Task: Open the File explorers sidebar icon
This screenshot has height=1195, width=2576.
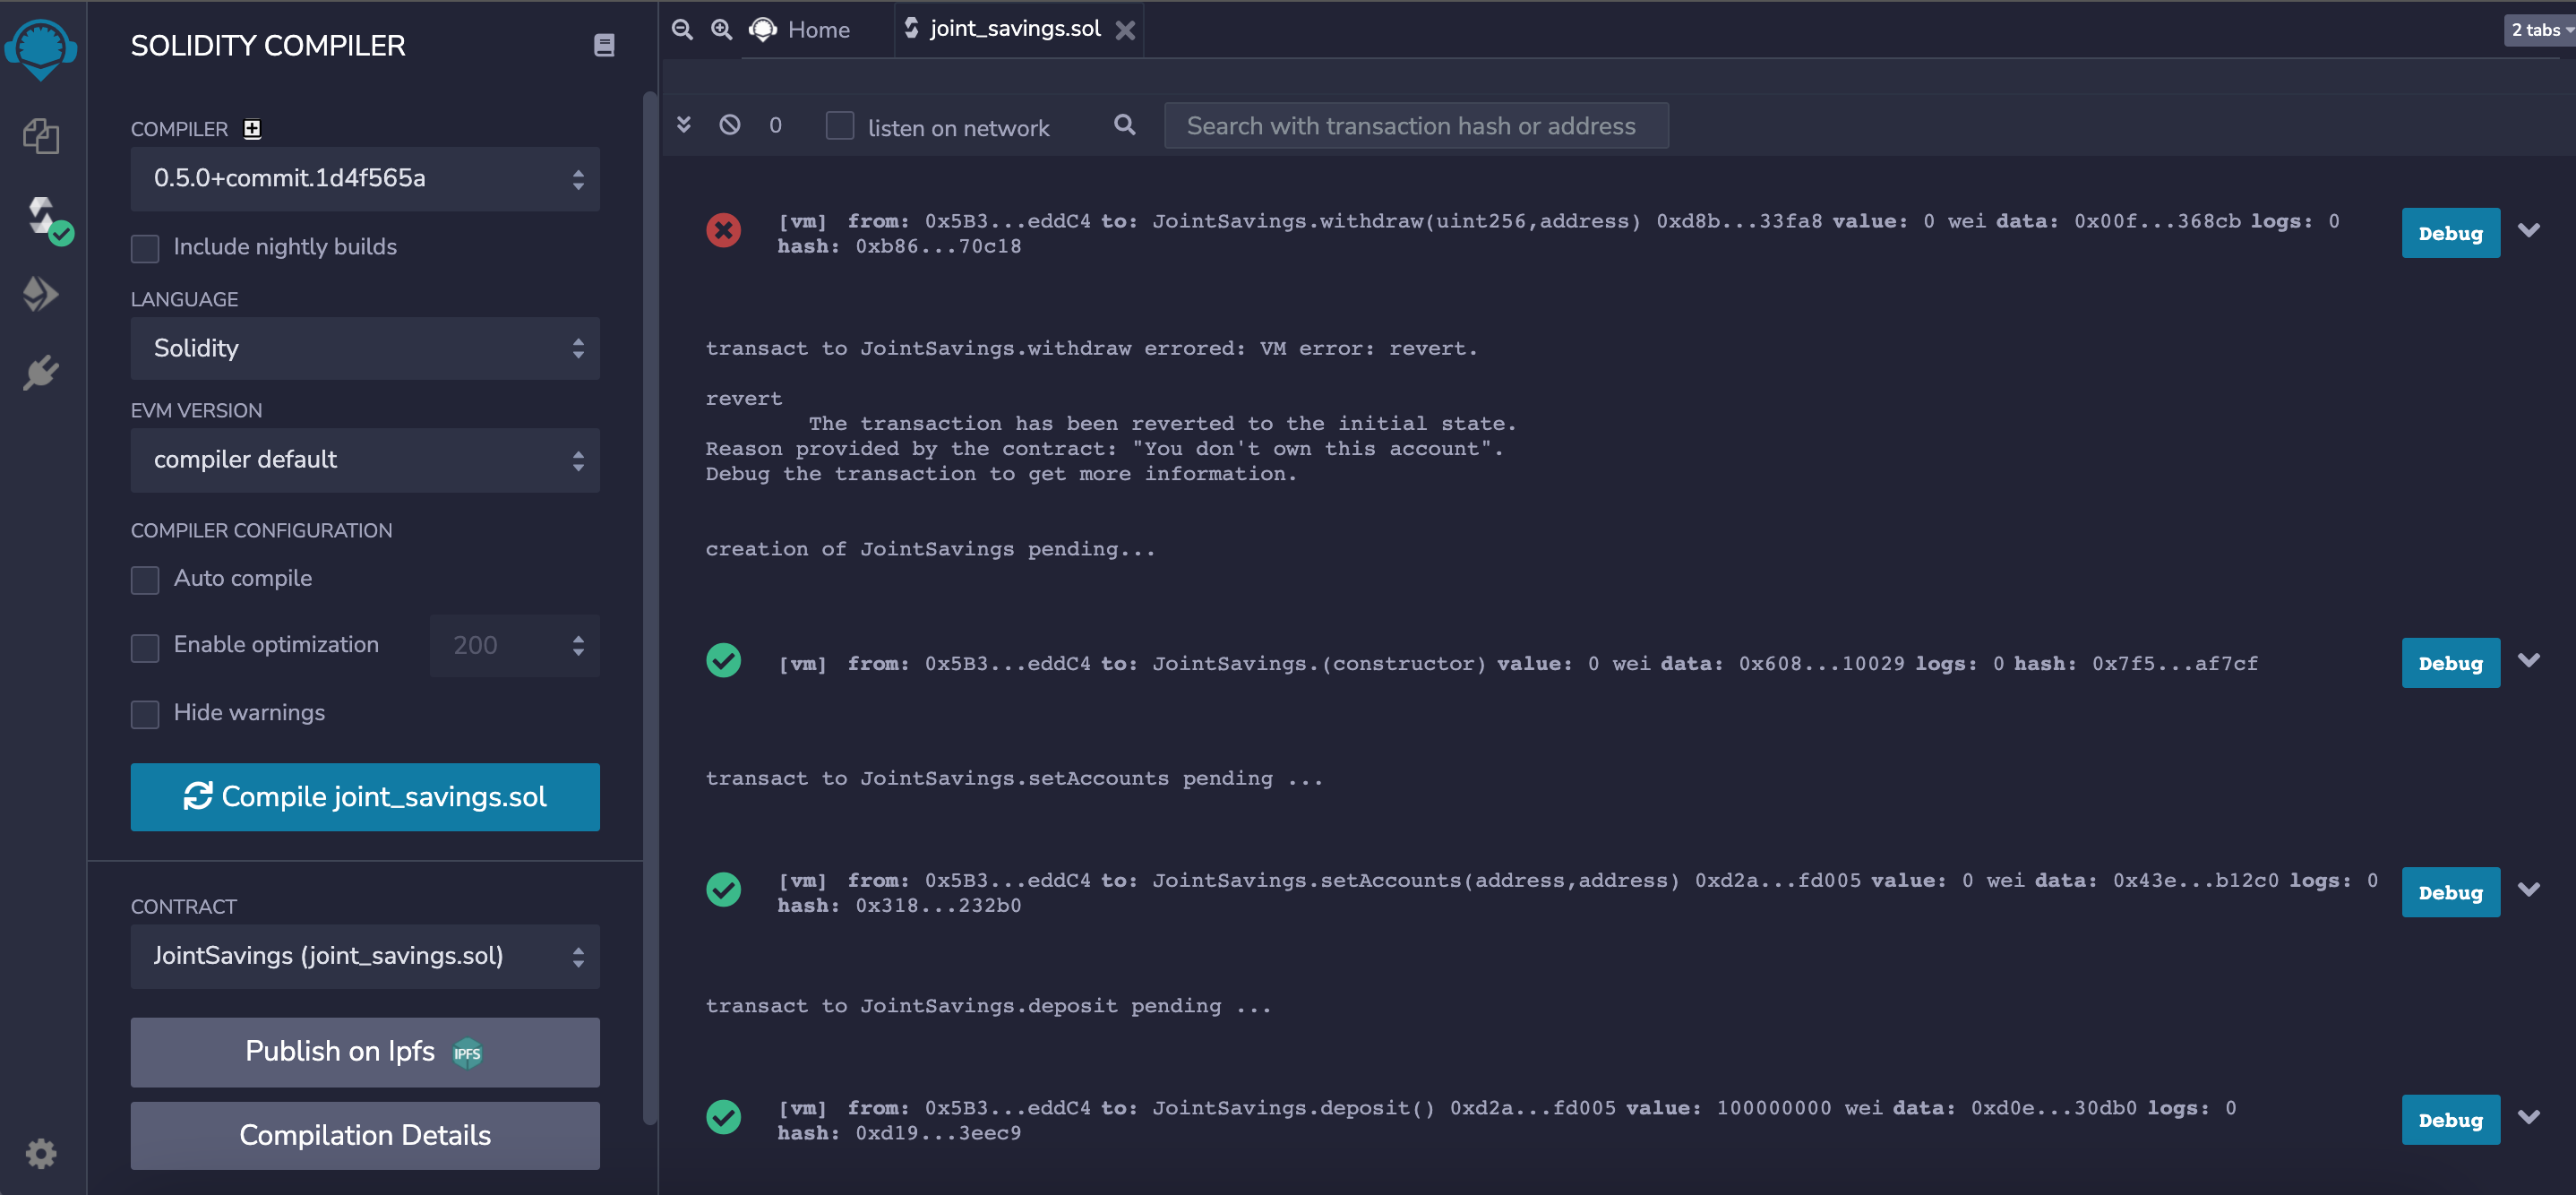Action: click(41, 136)
